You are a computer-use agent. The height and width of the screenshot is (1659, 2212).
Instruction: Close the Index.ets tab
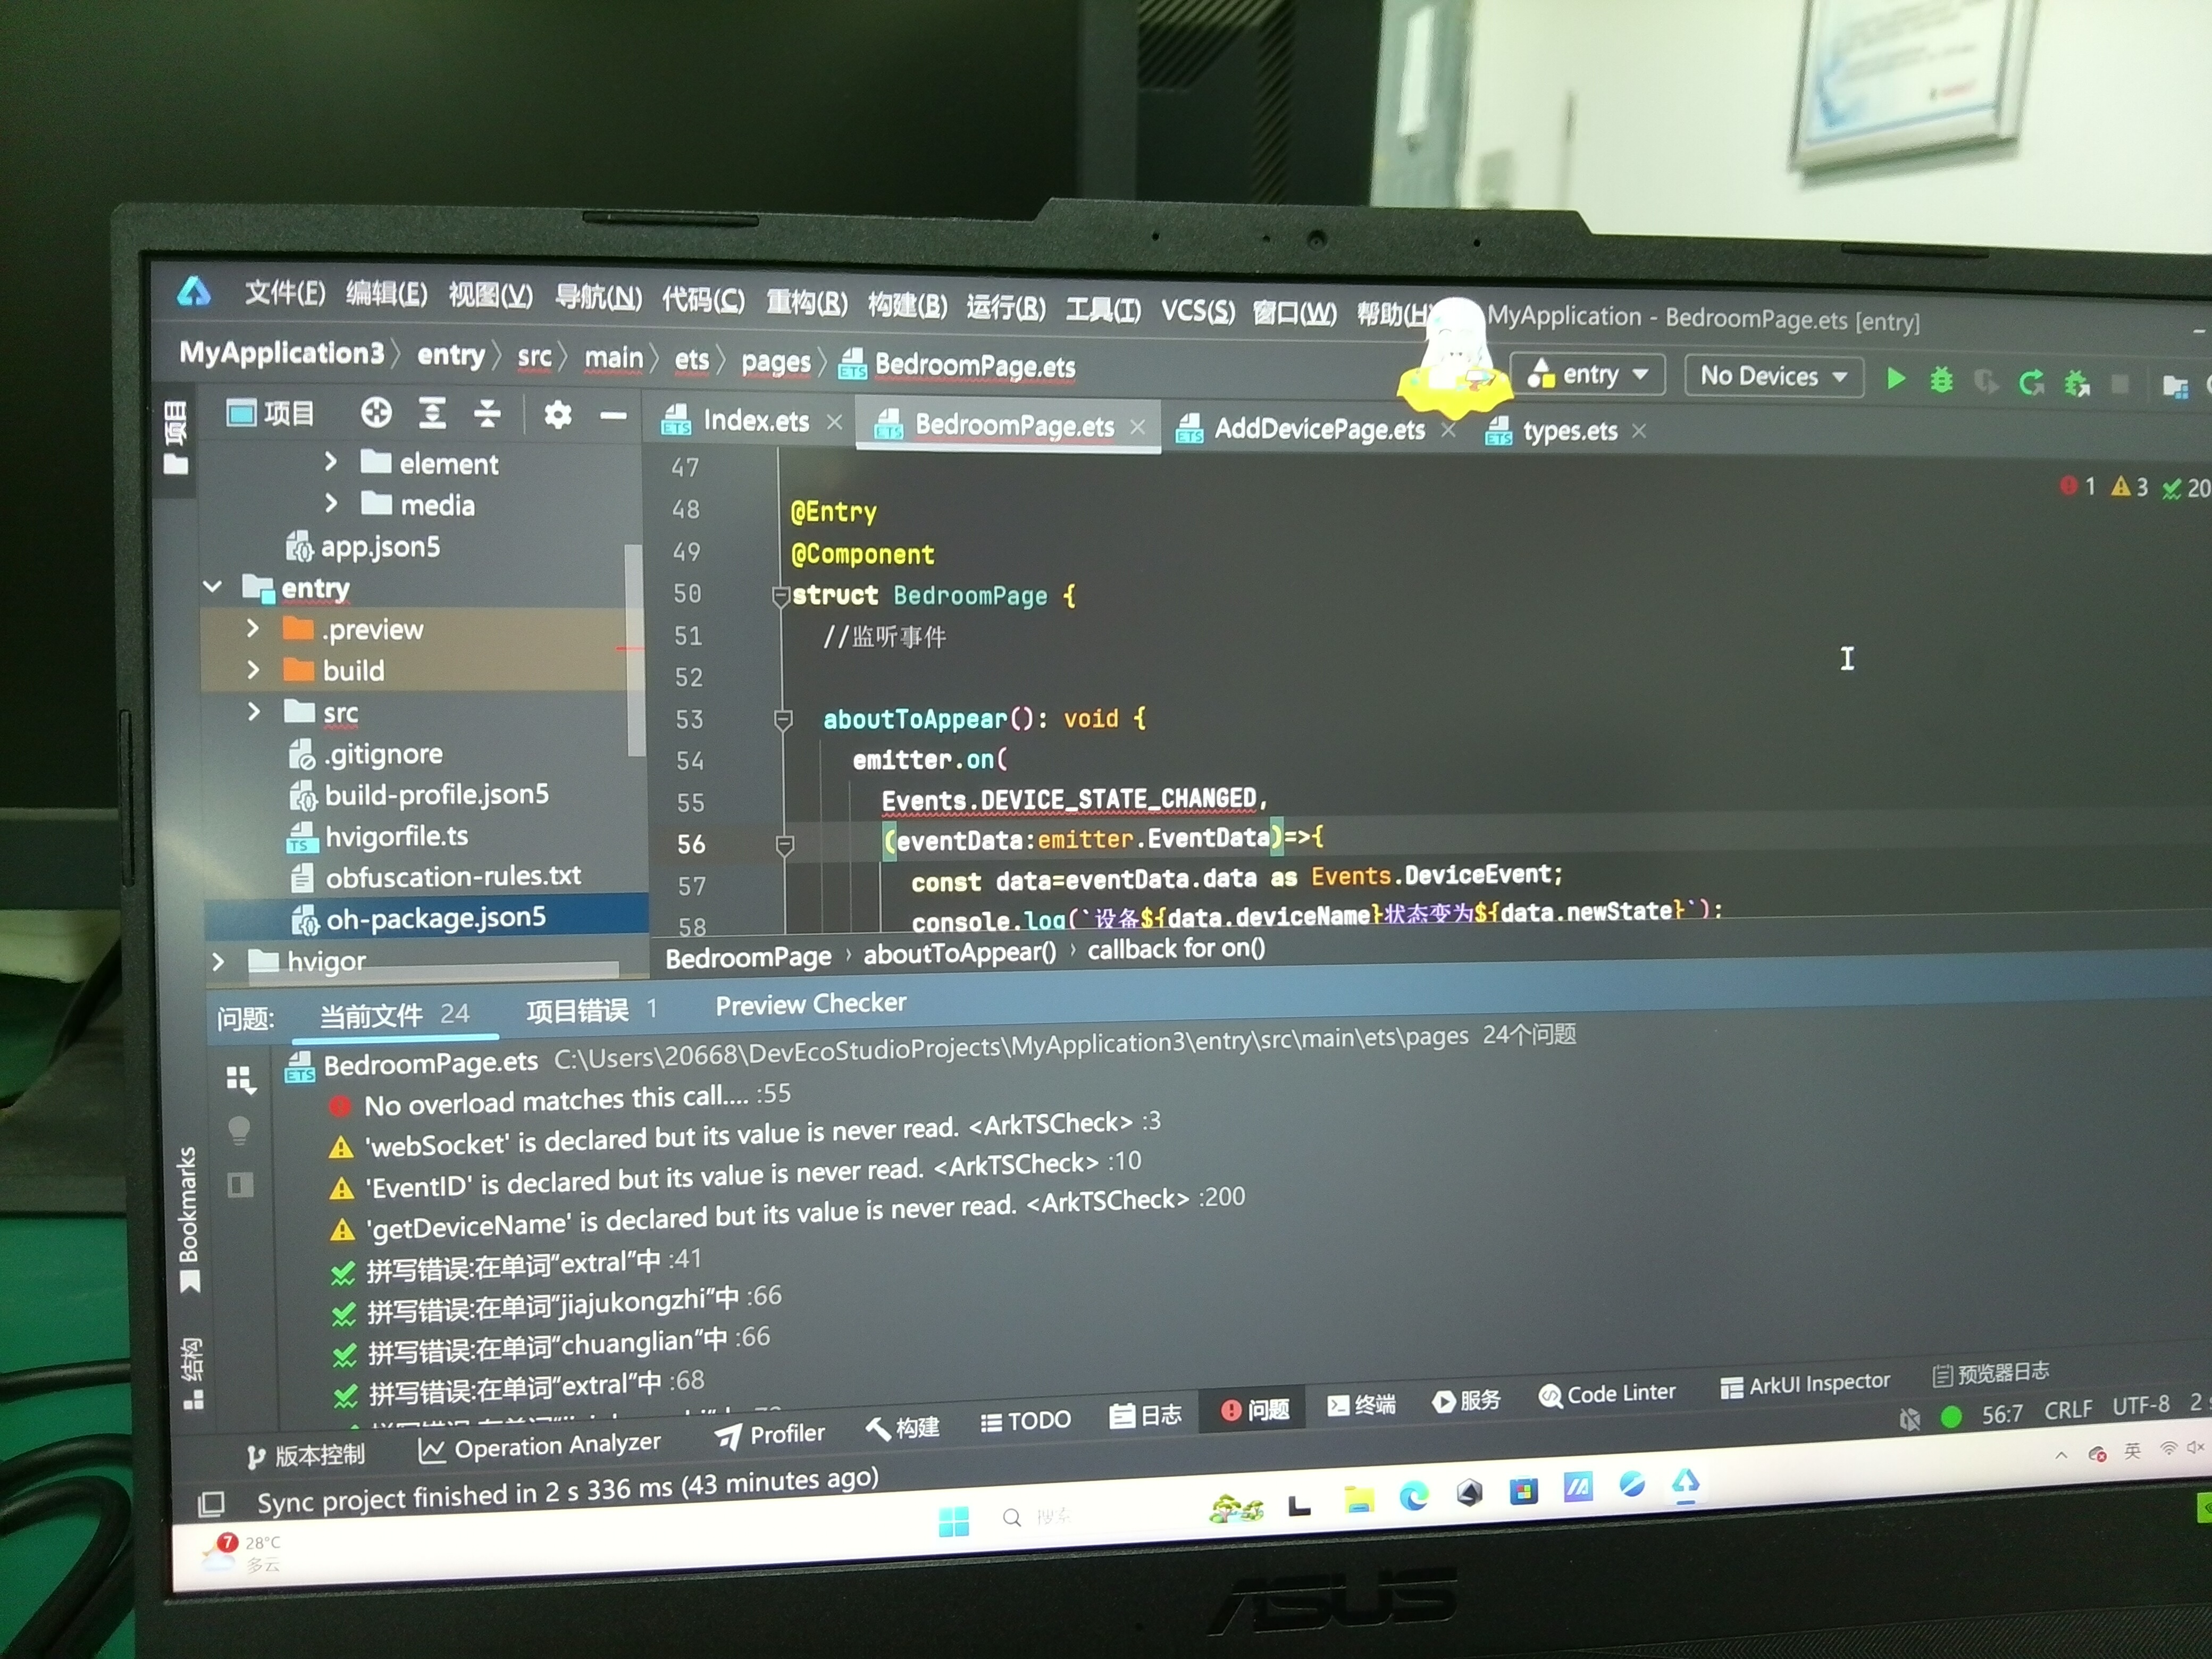pos(834,423)
